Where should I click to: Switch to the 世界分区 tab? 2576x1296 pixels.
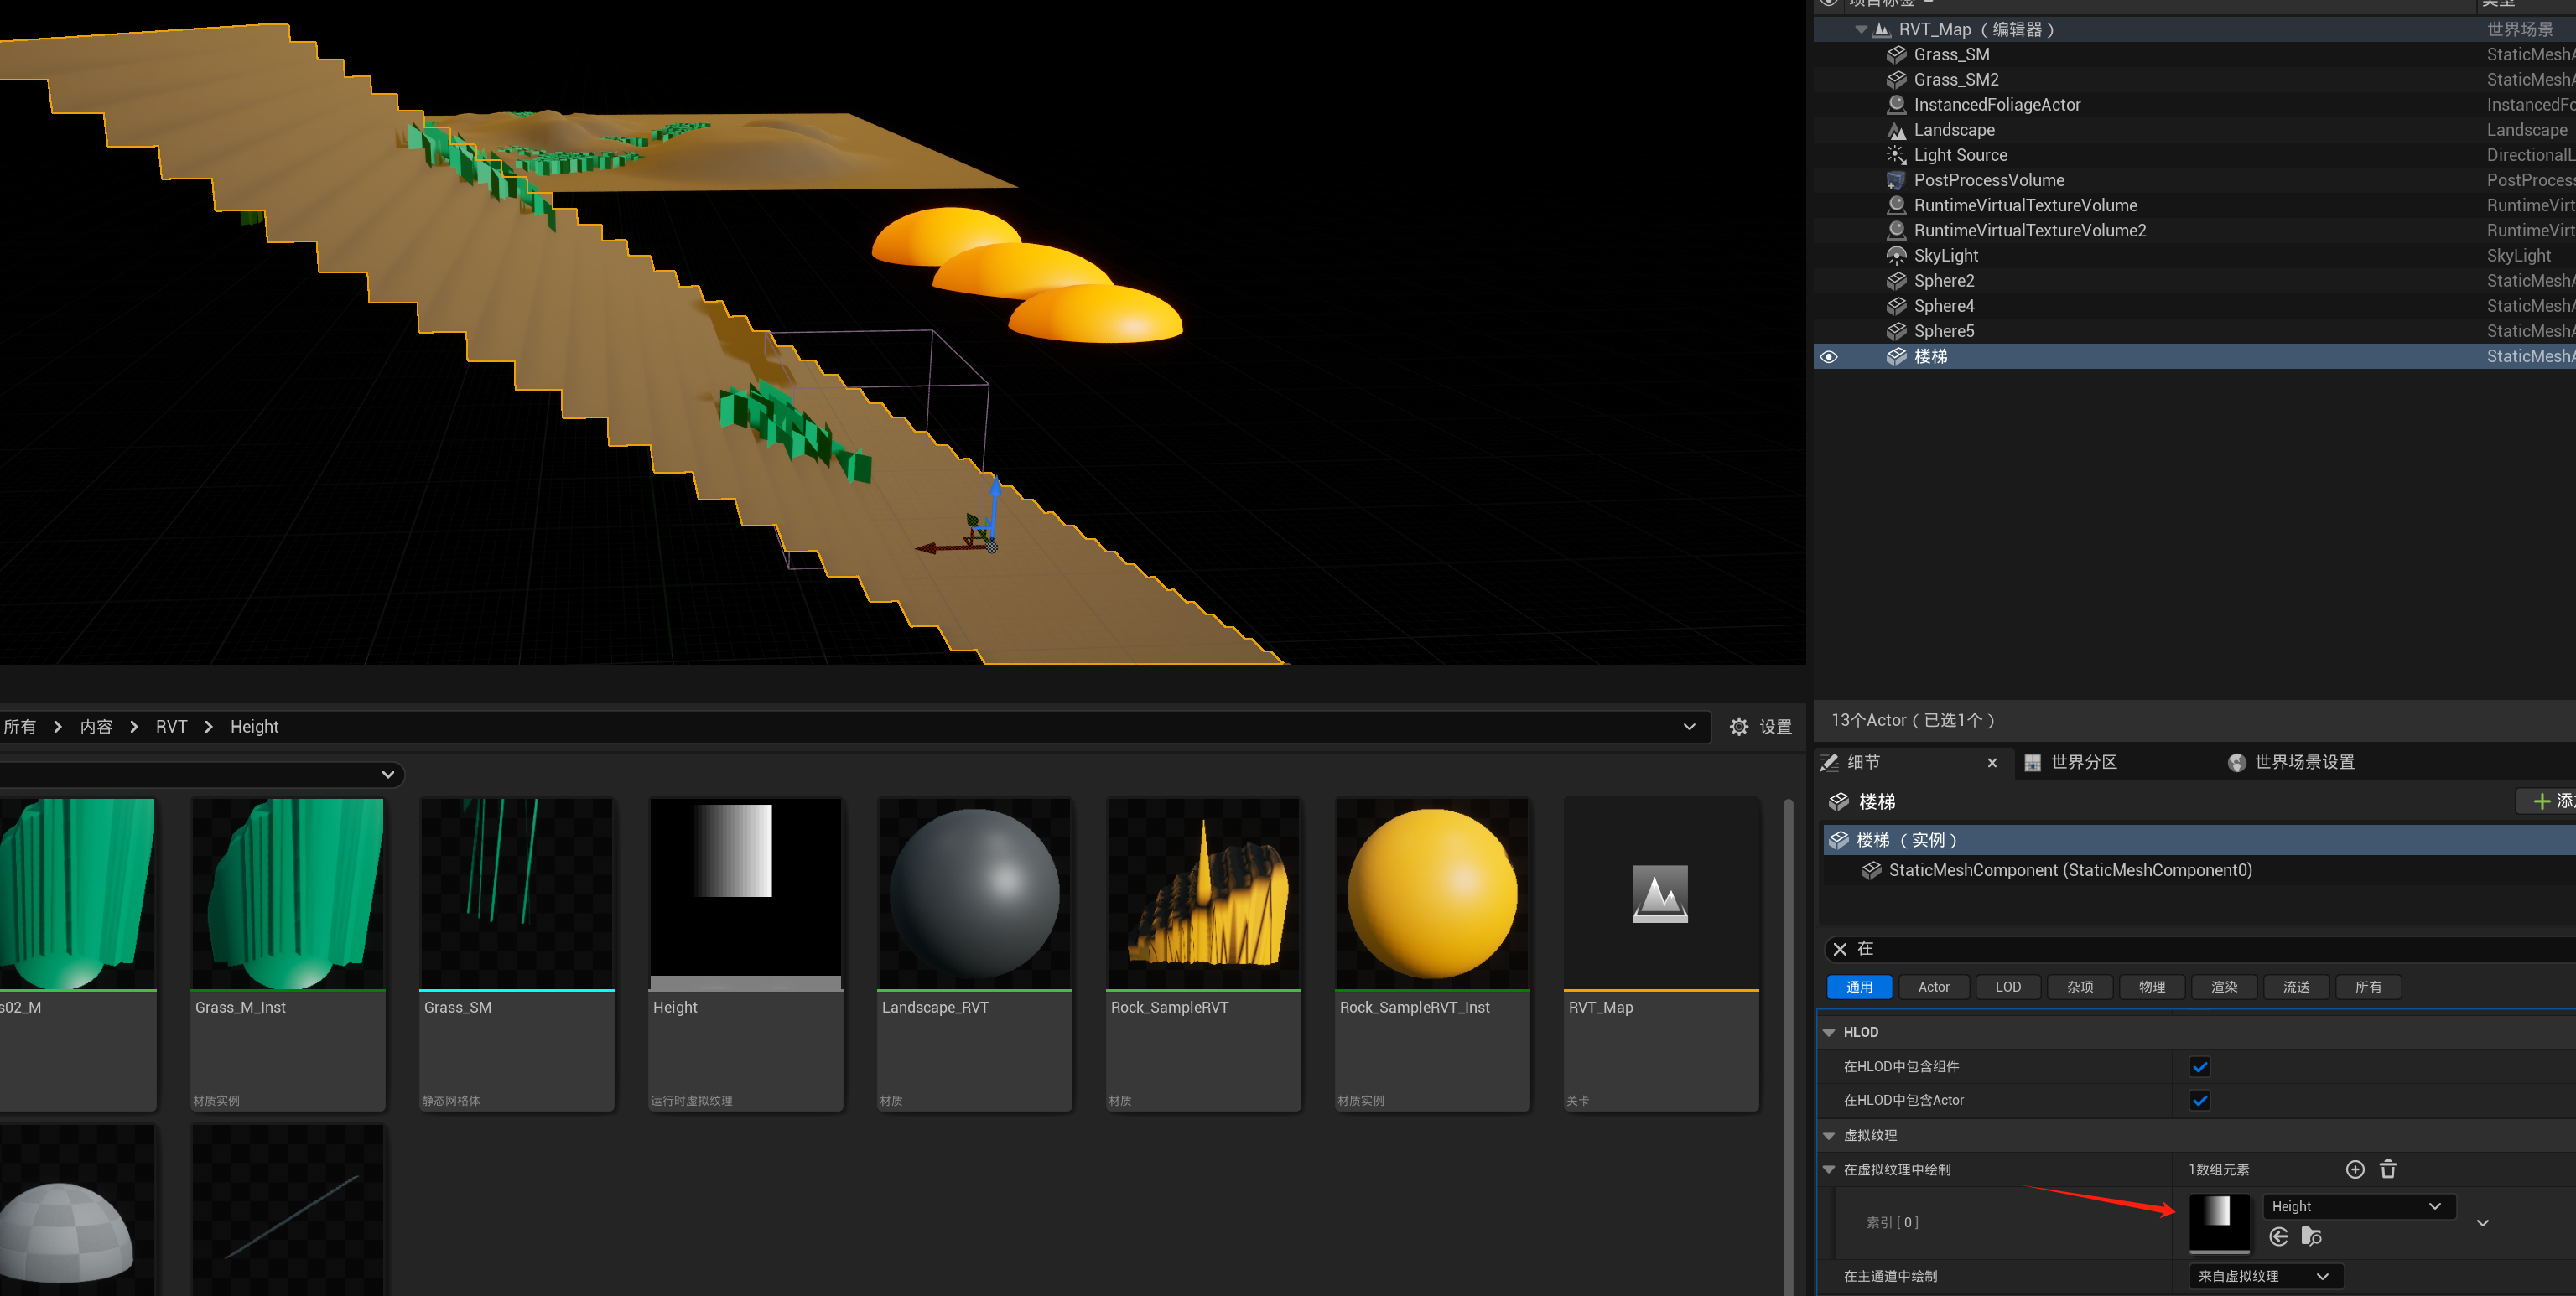(x=2082, y=762)
